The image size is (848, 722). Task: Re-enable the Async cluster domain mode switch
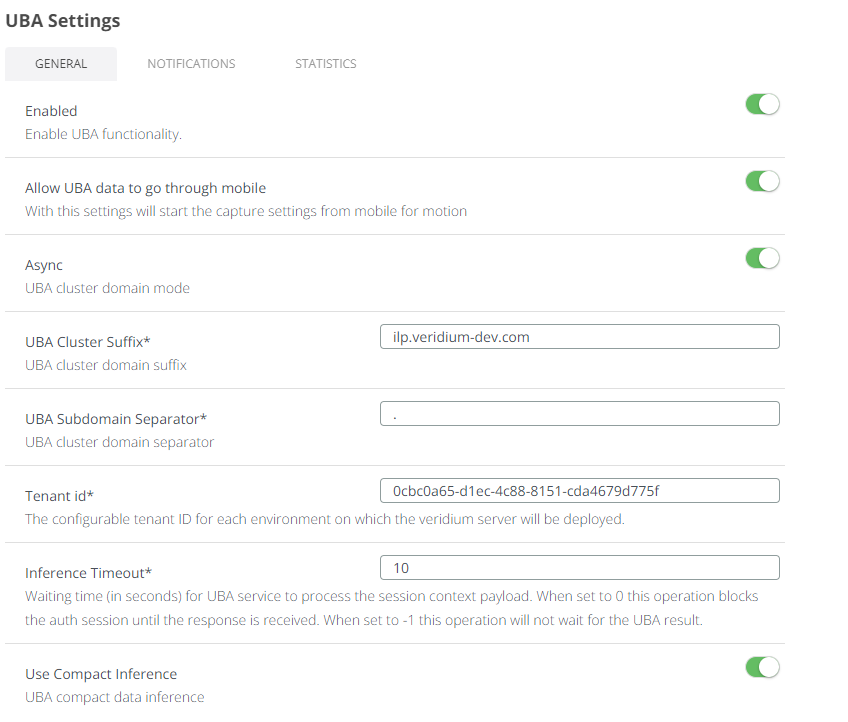click(762, 257)
